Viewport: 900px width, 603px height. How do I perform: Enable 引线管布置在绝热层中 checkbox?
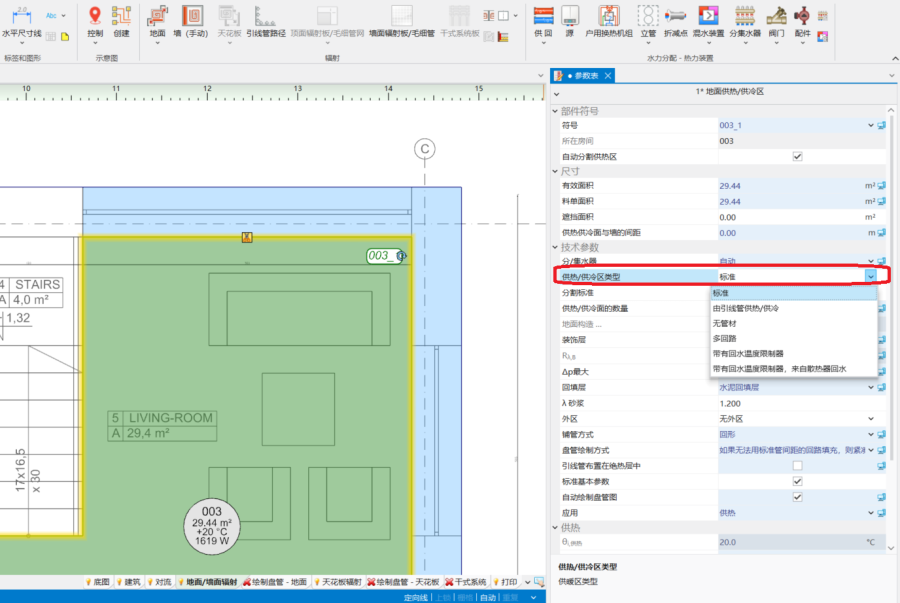(797, 465)
